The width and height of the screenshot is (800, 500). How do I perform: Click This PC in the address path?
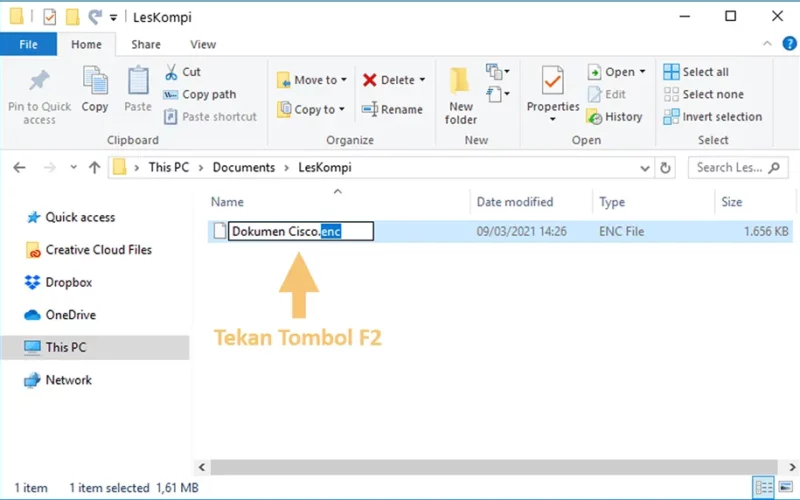[169, 167]
